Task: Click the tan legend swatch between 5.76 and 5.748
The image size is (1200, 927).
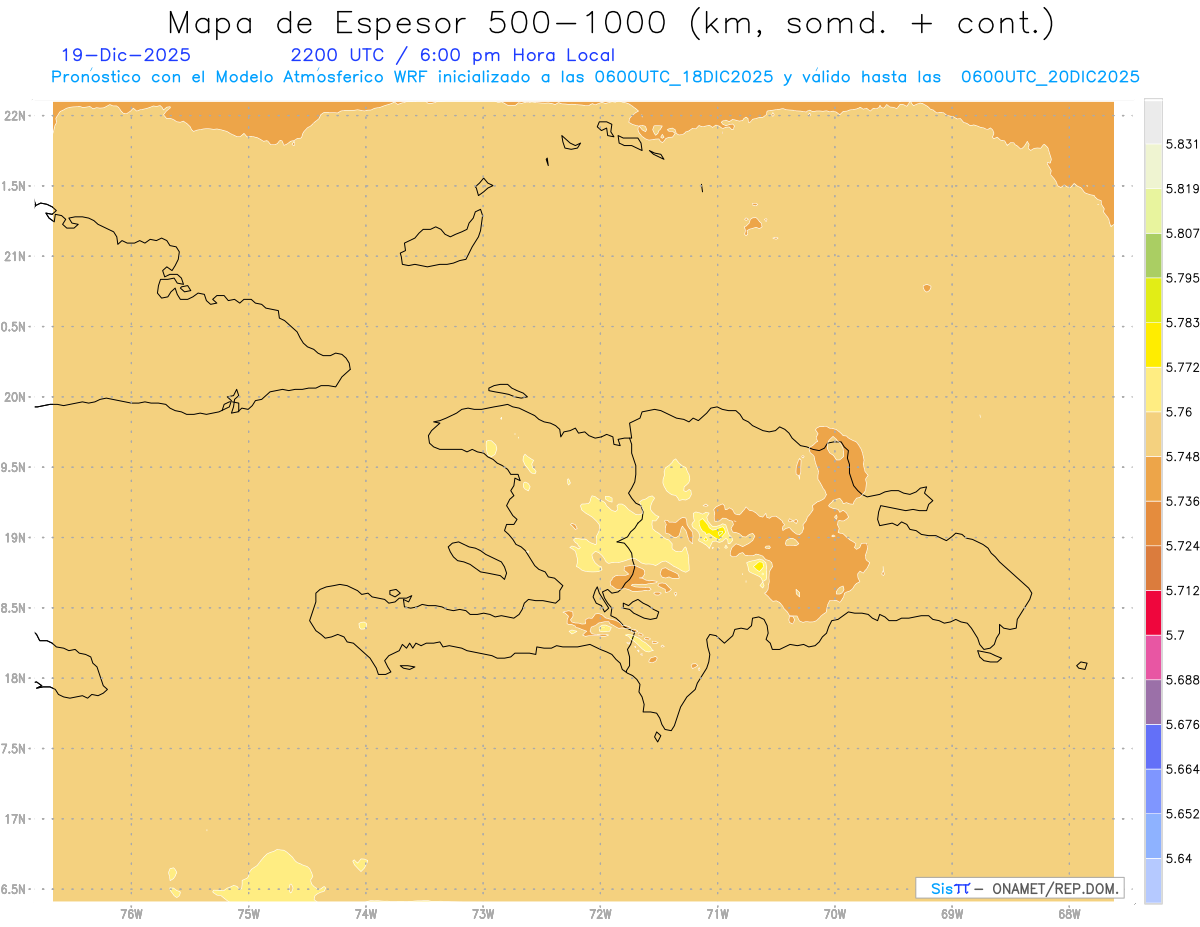Action: coord(1153,434)
